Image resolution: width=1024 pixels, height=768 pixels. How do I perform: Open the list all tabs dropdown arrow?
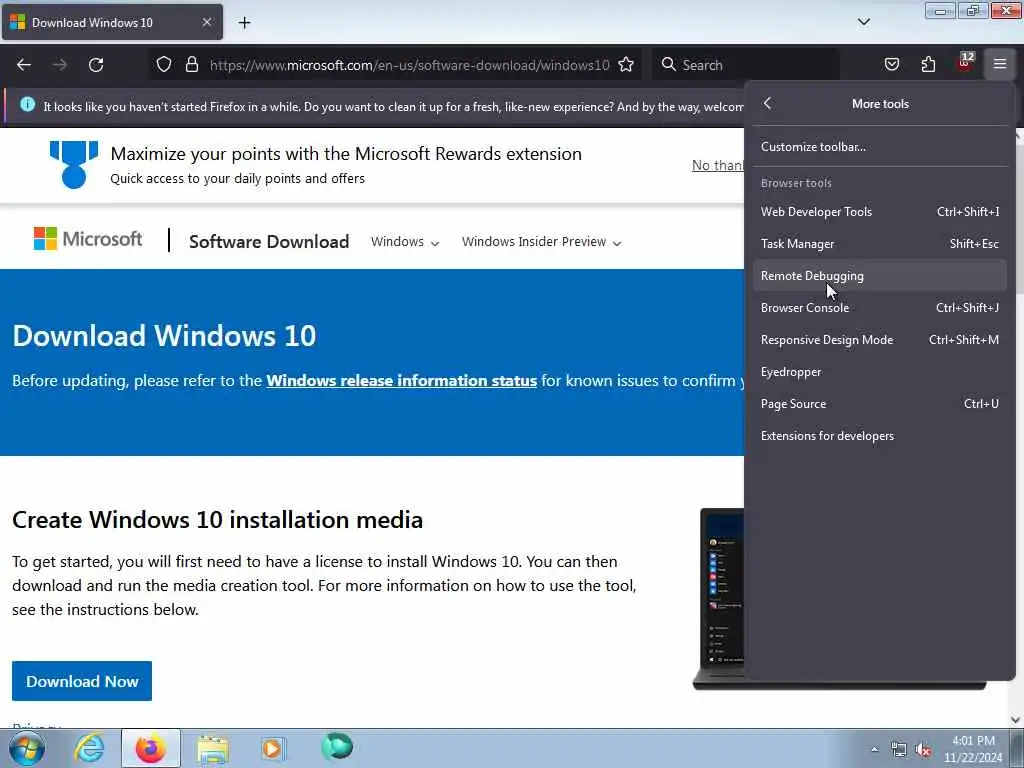point(863,22)
